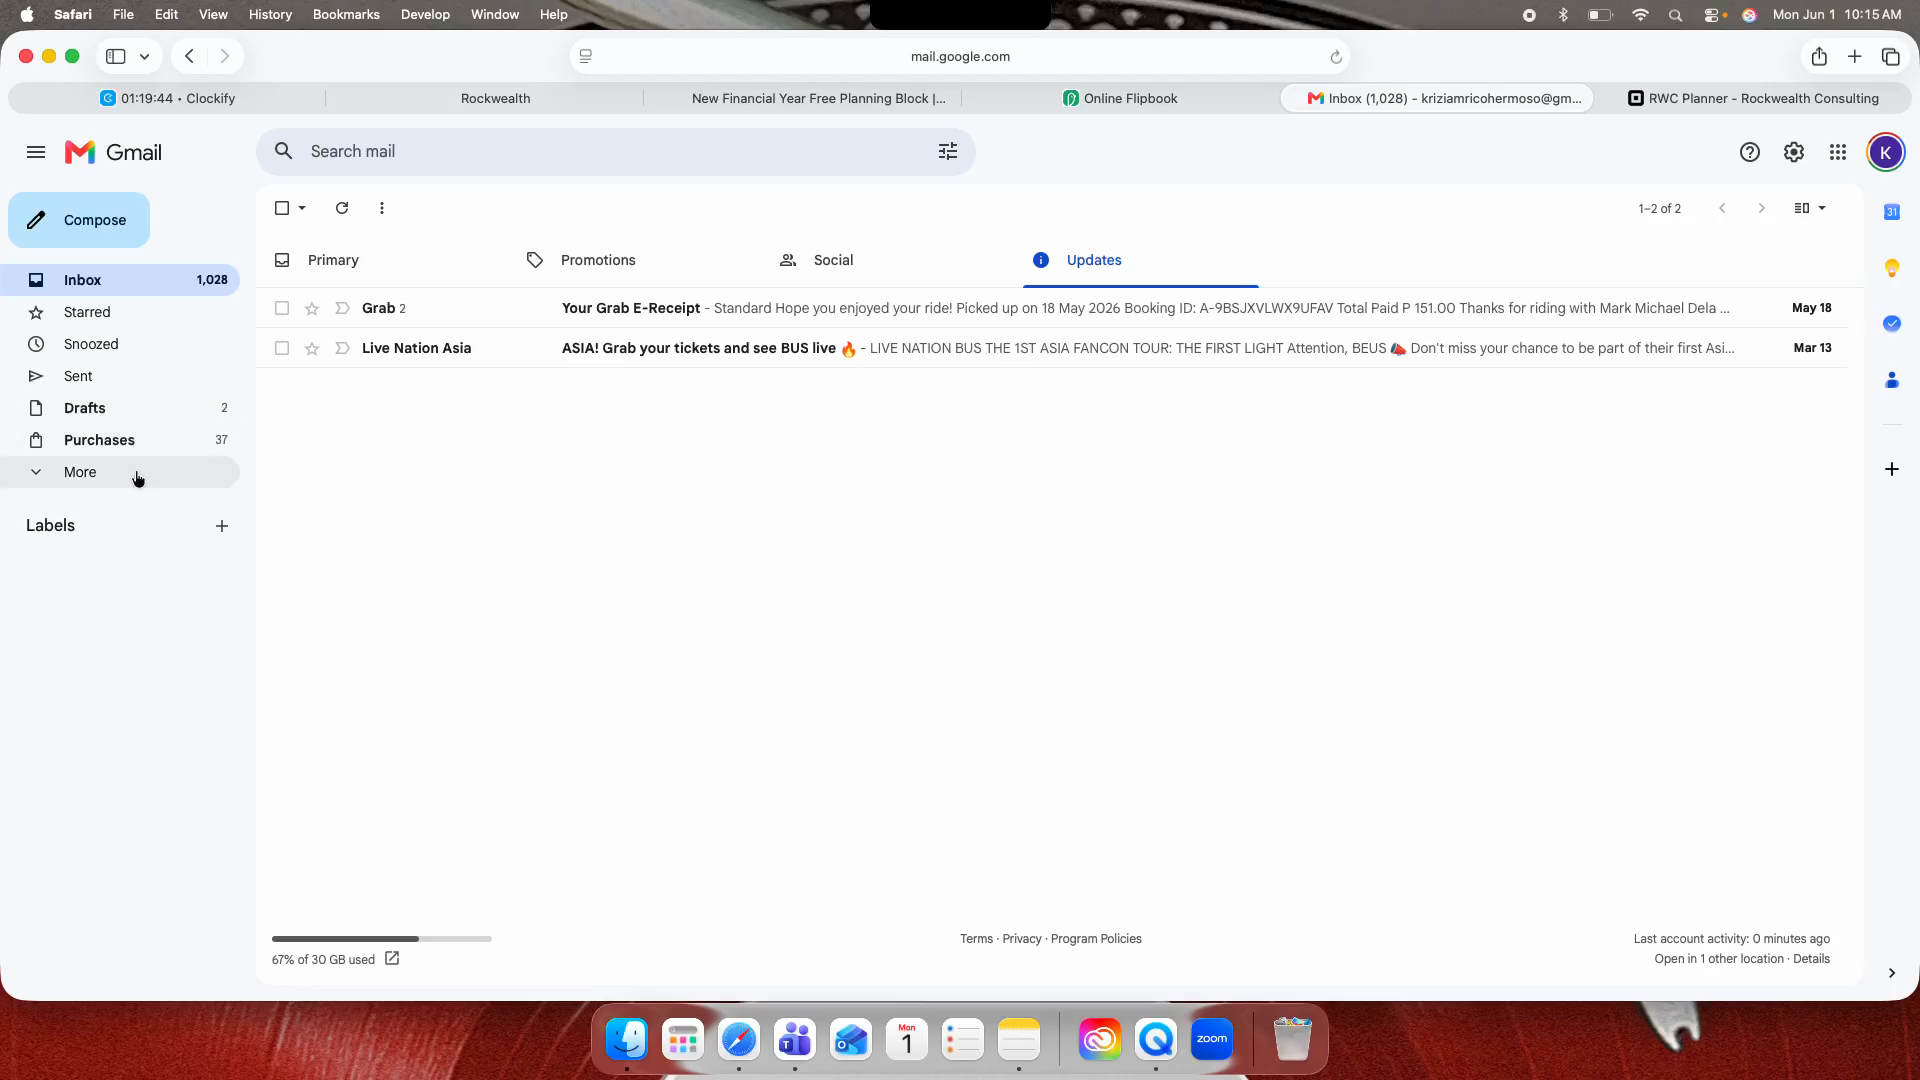The image size is (1920, 1080).
Task: Click the Compose button
Action: point(79,220)
